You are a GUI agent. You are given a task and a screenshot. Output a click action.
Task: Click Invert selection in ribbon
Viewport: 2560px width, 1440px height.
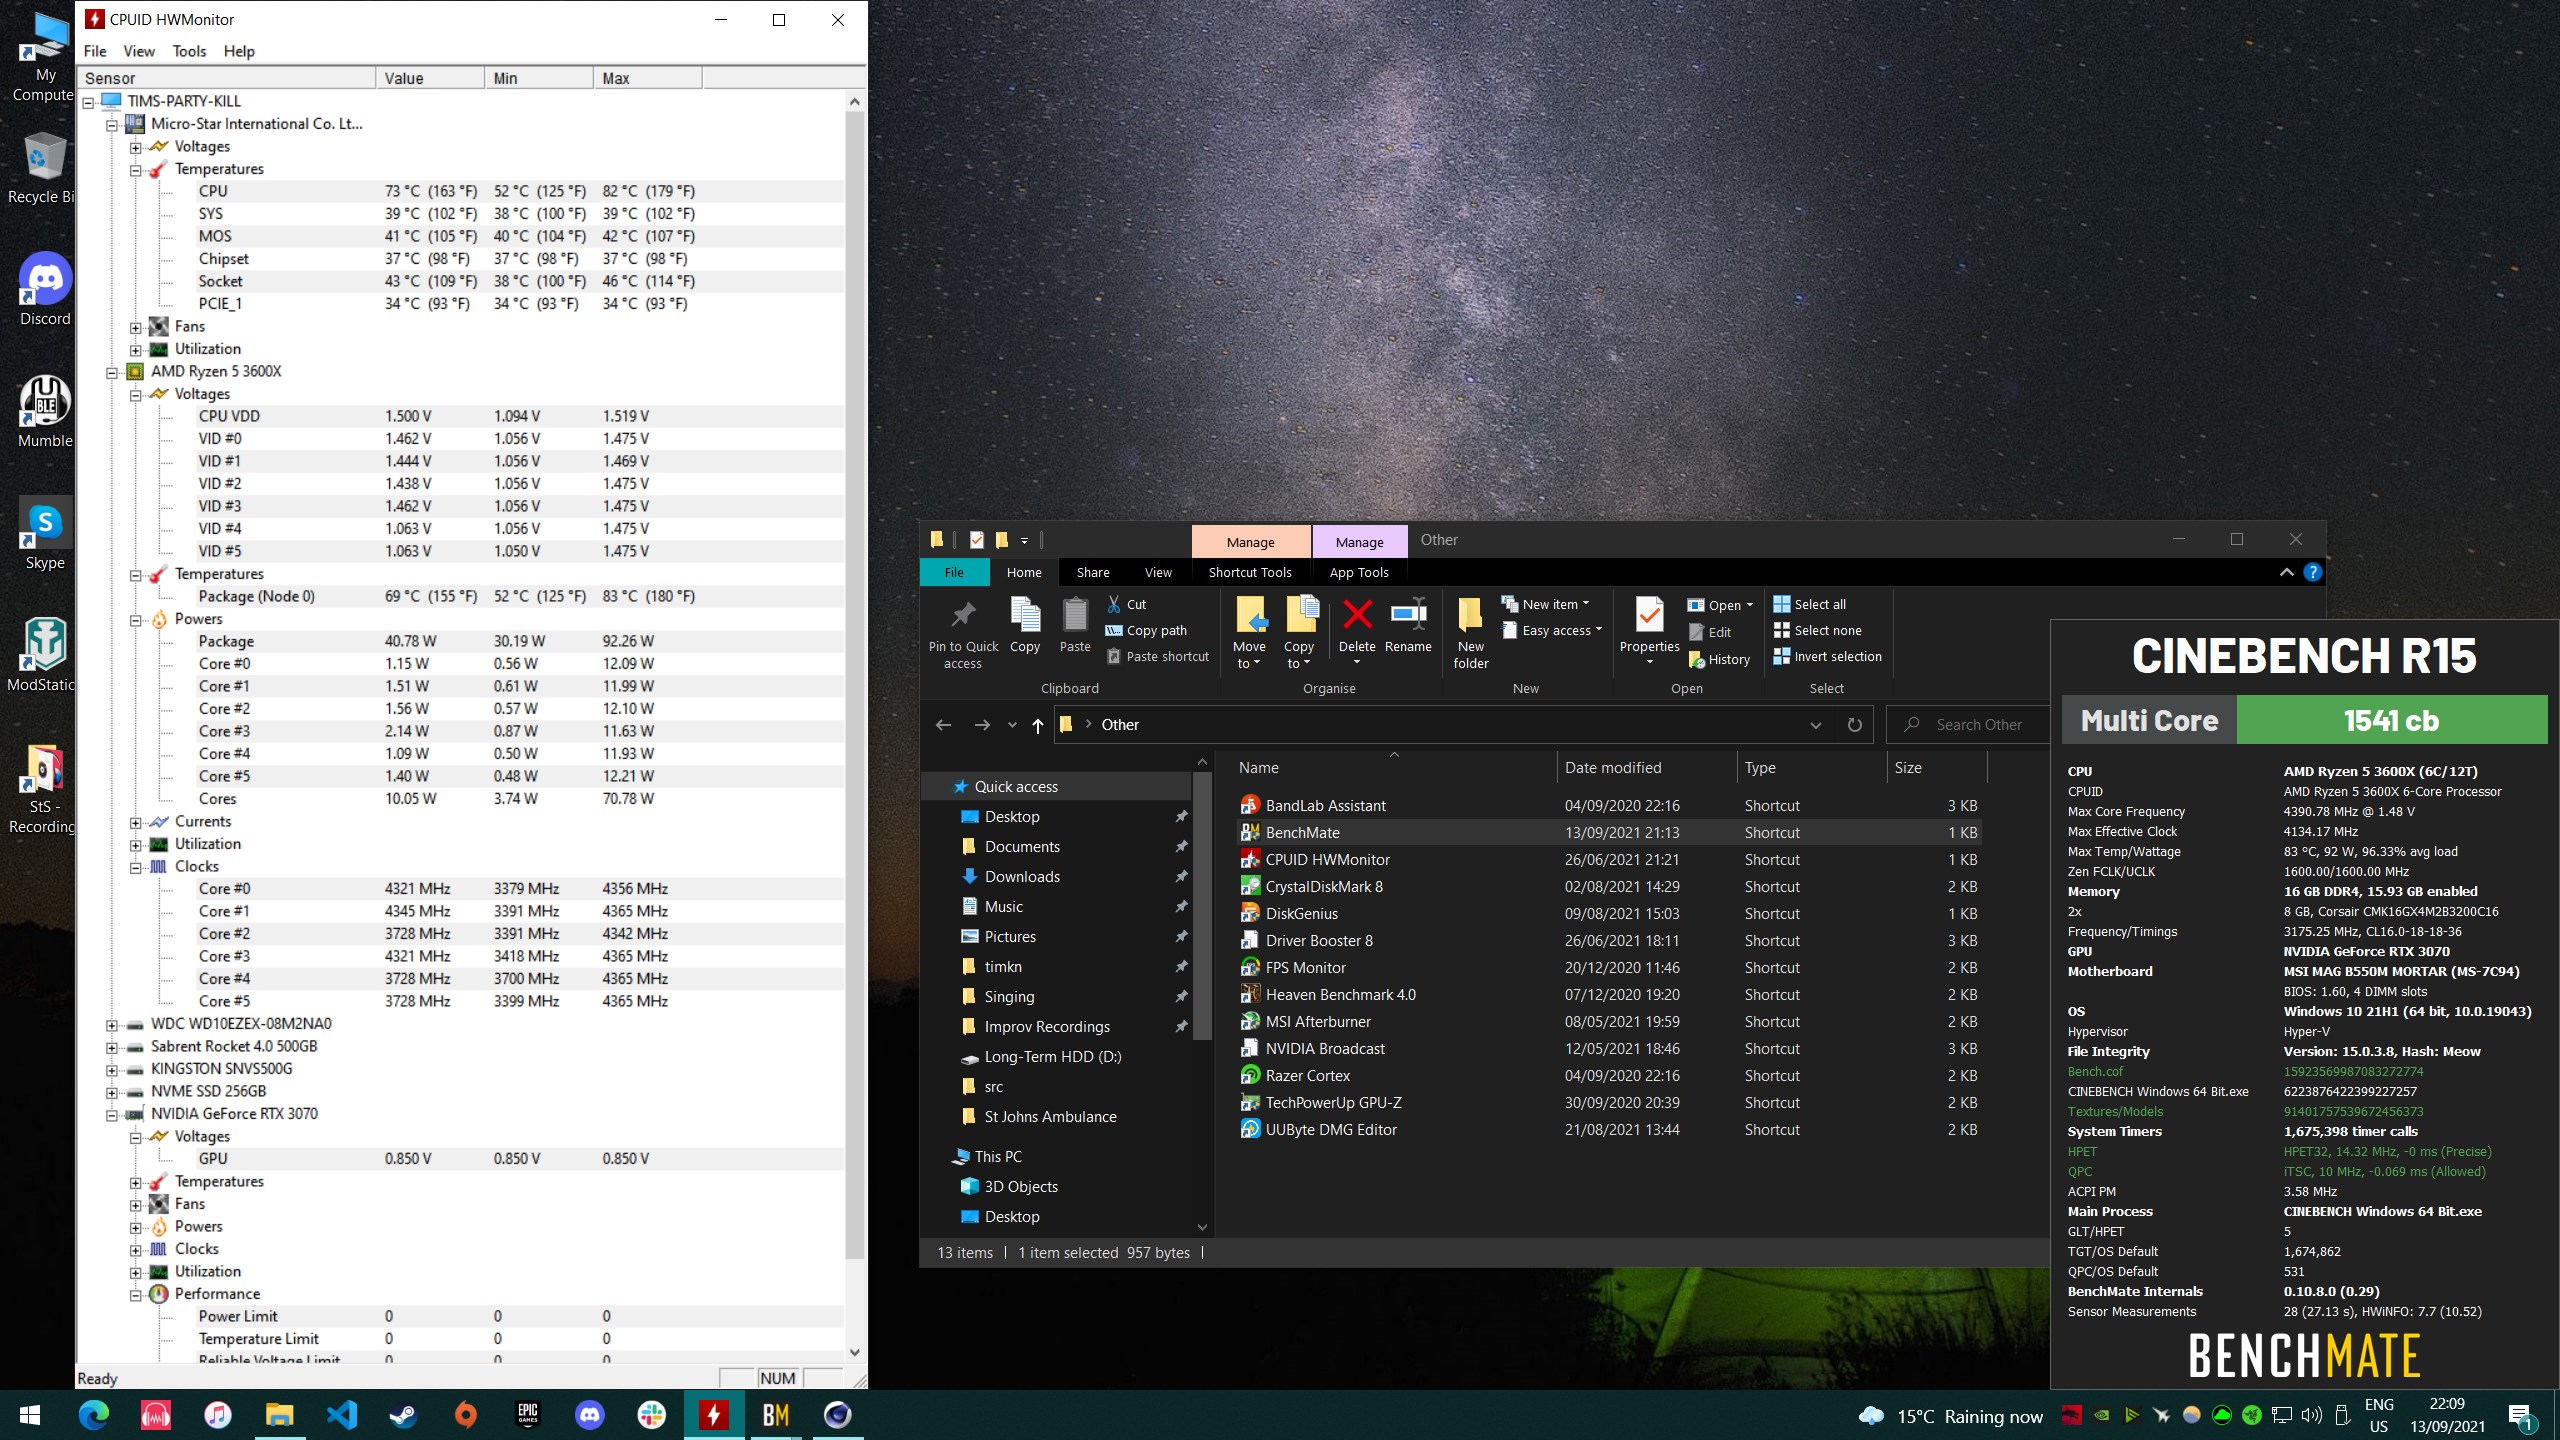coord(1827,657)
